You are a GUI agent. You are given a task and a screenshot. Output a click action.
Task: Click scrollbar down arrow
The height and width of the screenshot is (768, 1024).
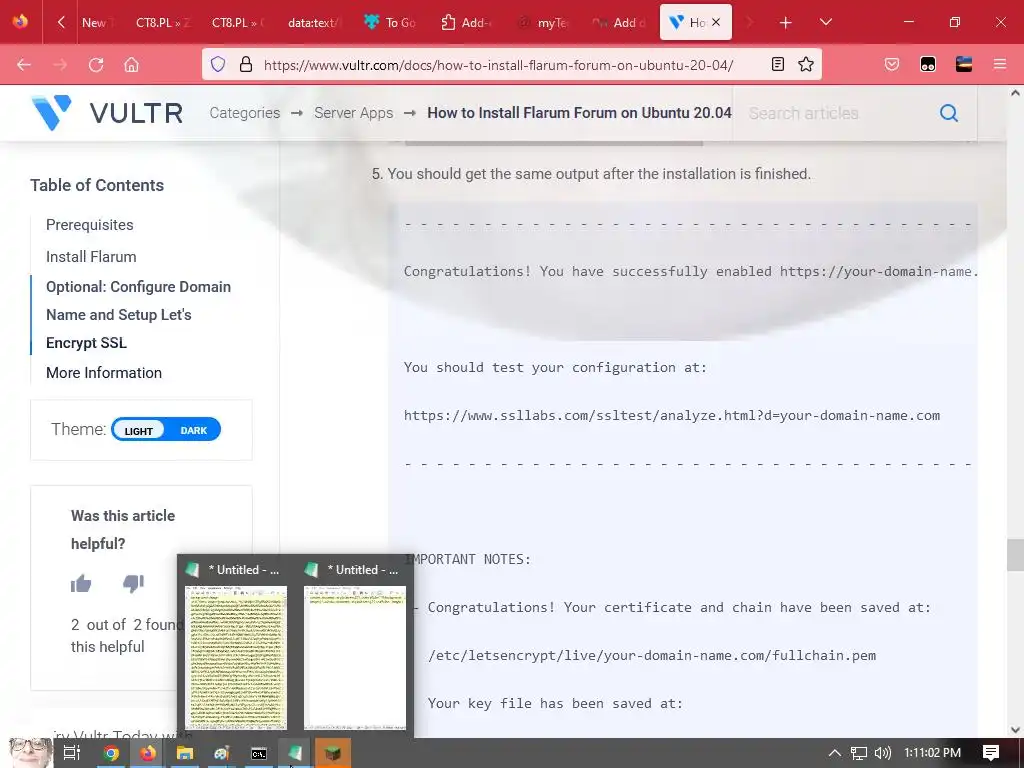1015,729
